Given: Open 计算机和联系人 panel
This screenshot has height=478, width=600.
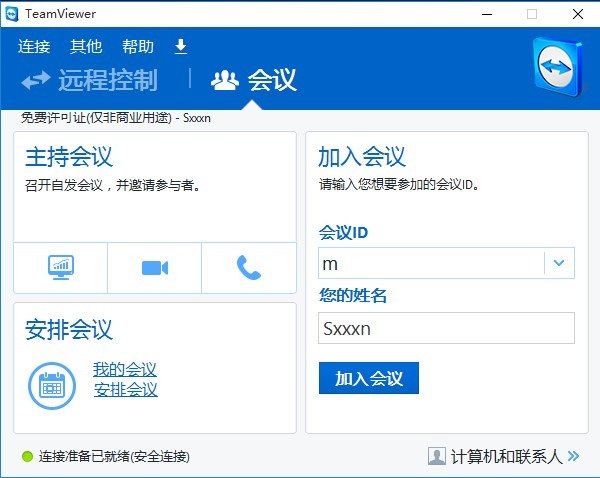Looking at the screenshot, I should click(506, 456).
